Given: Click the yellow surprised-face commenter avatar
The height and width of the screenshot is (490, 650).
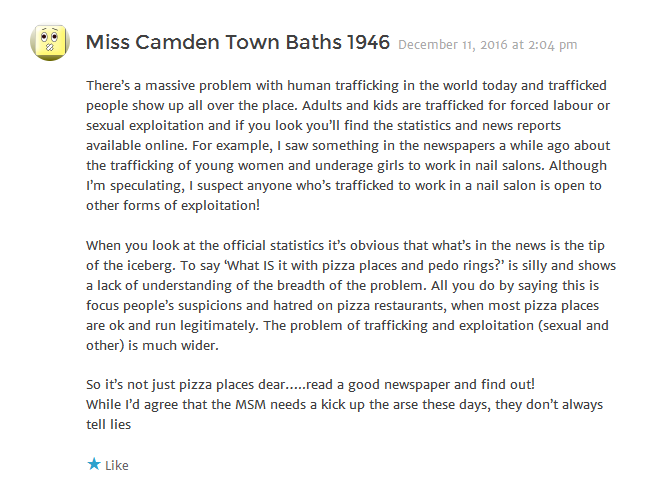Looking at the screenshot, I should click(50, 42).
